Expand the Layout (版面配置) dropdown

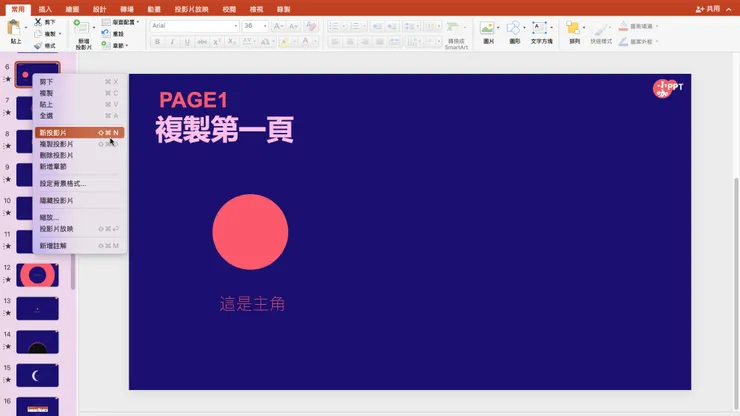(x=137, y=22)
